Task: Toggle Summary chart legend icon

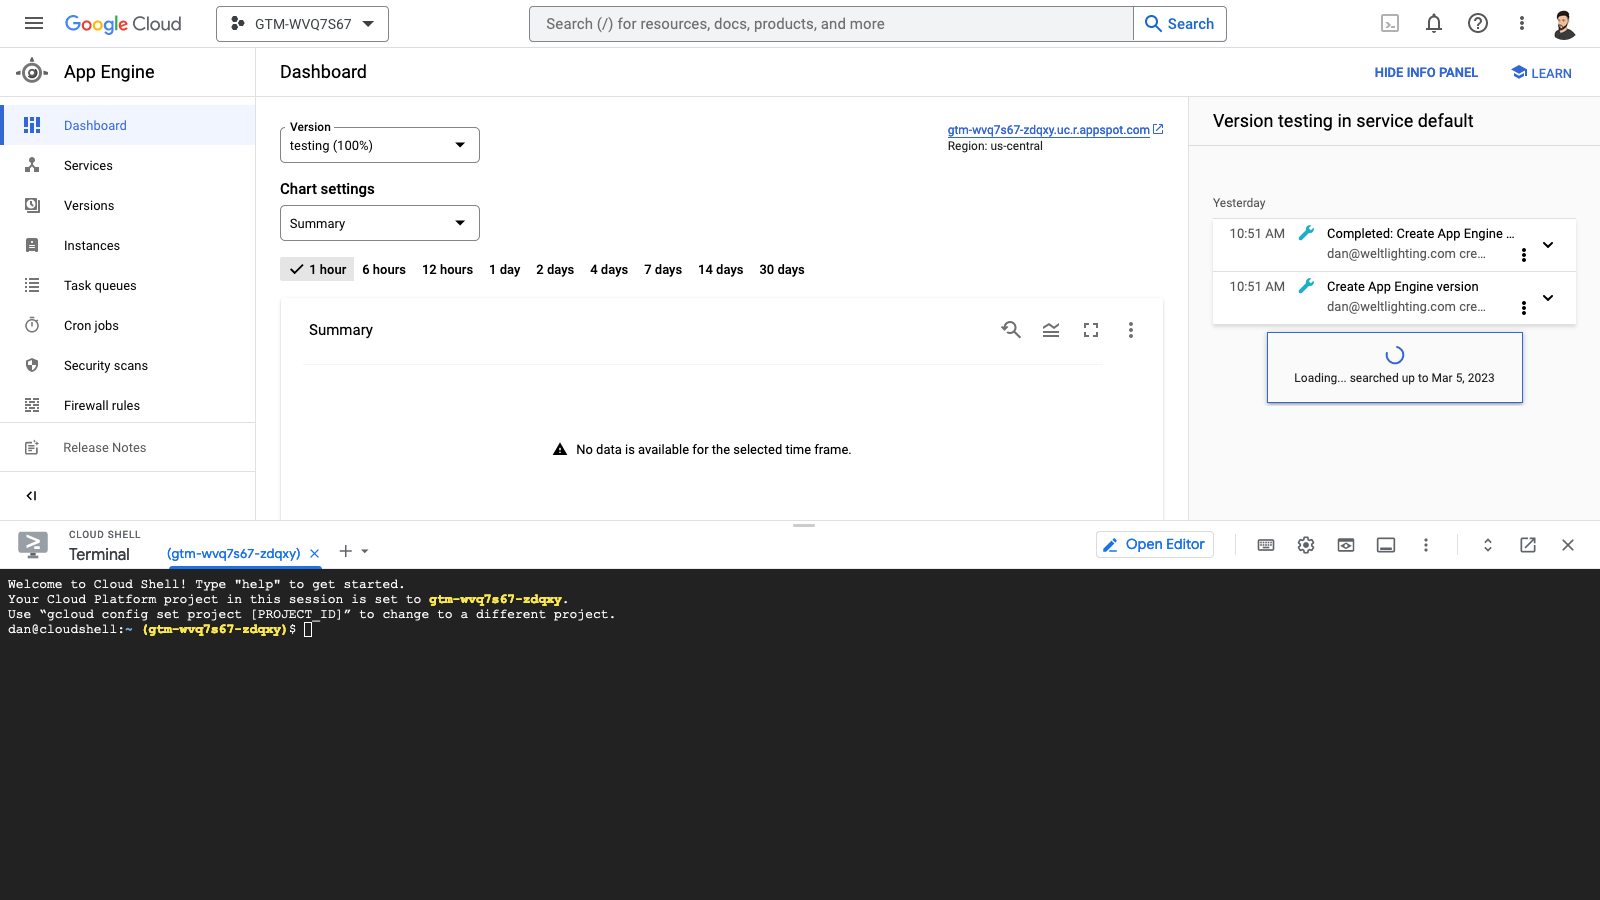Action: pyautogui.click(x=1051, y=330)
